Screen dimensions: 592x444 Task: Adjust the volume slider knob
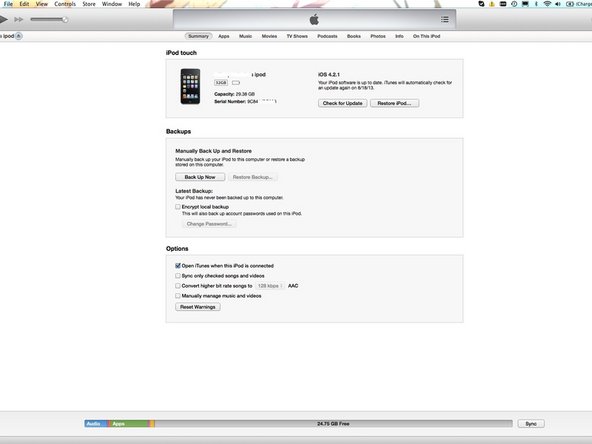(x=65, y=19)
